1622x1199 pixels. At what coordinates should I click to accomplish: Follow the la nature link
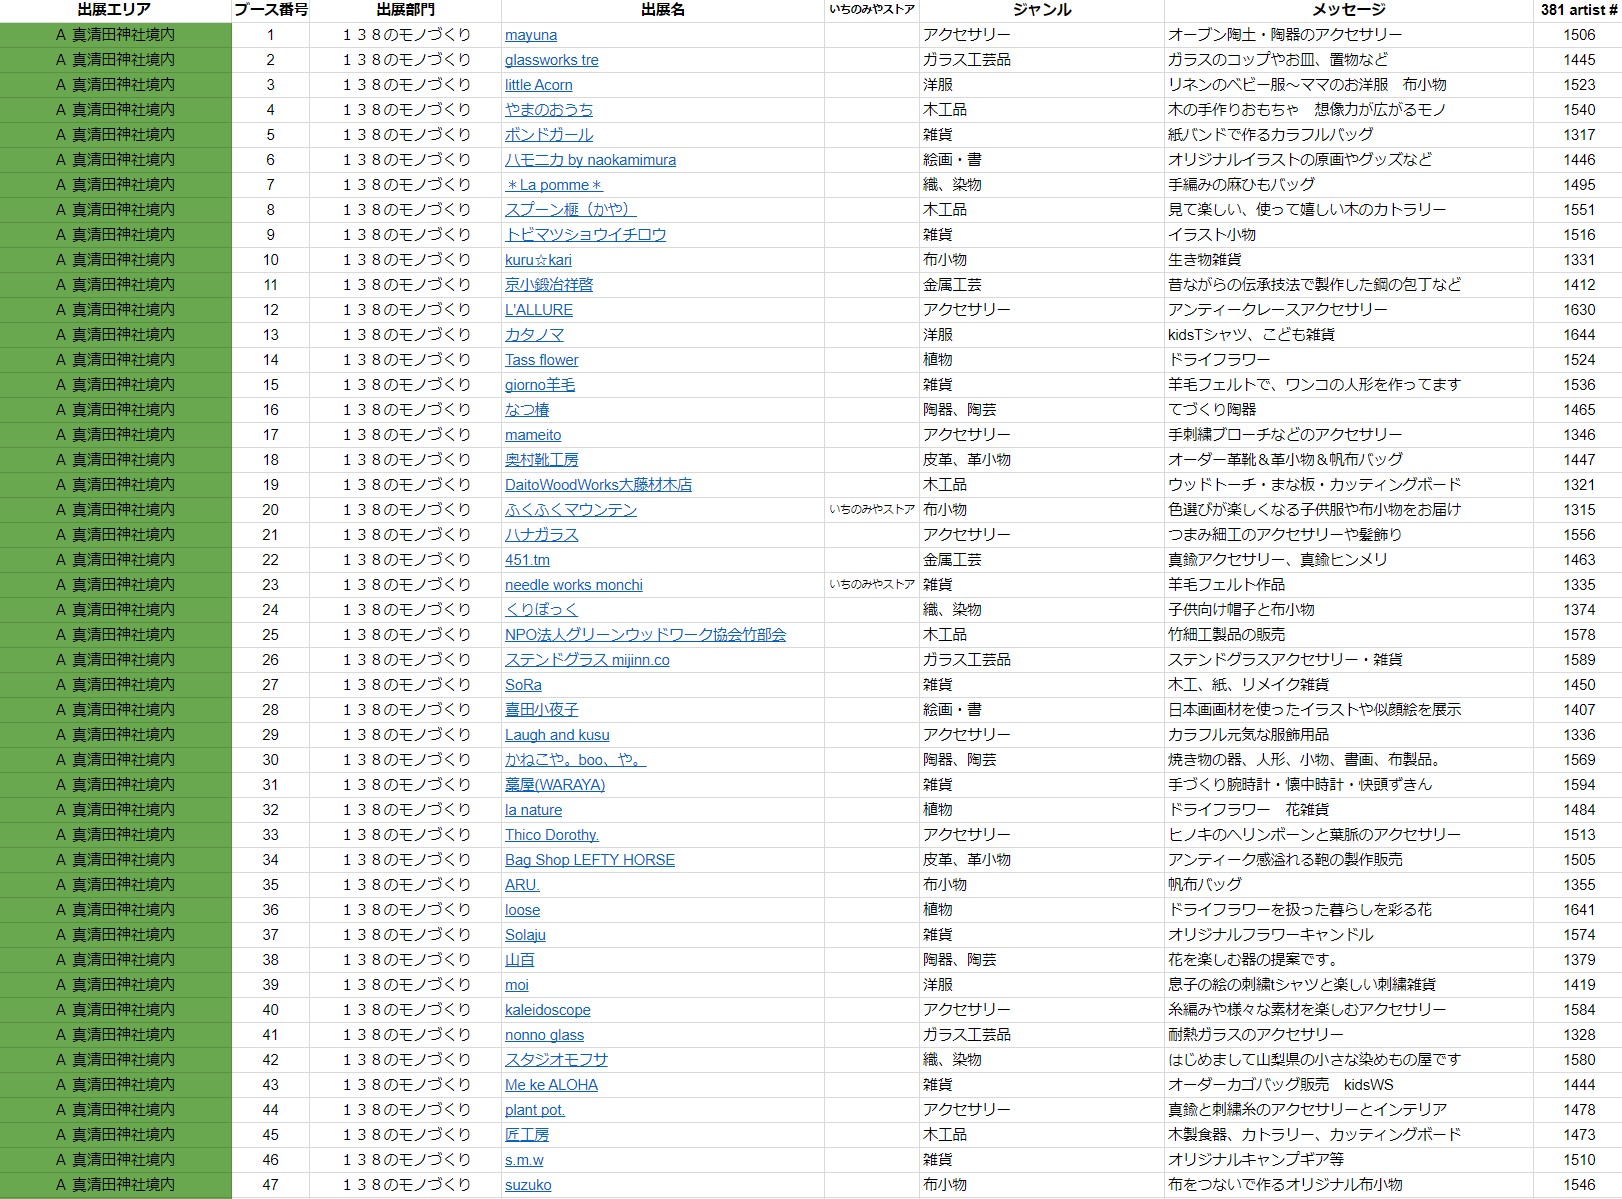[533, 810]
